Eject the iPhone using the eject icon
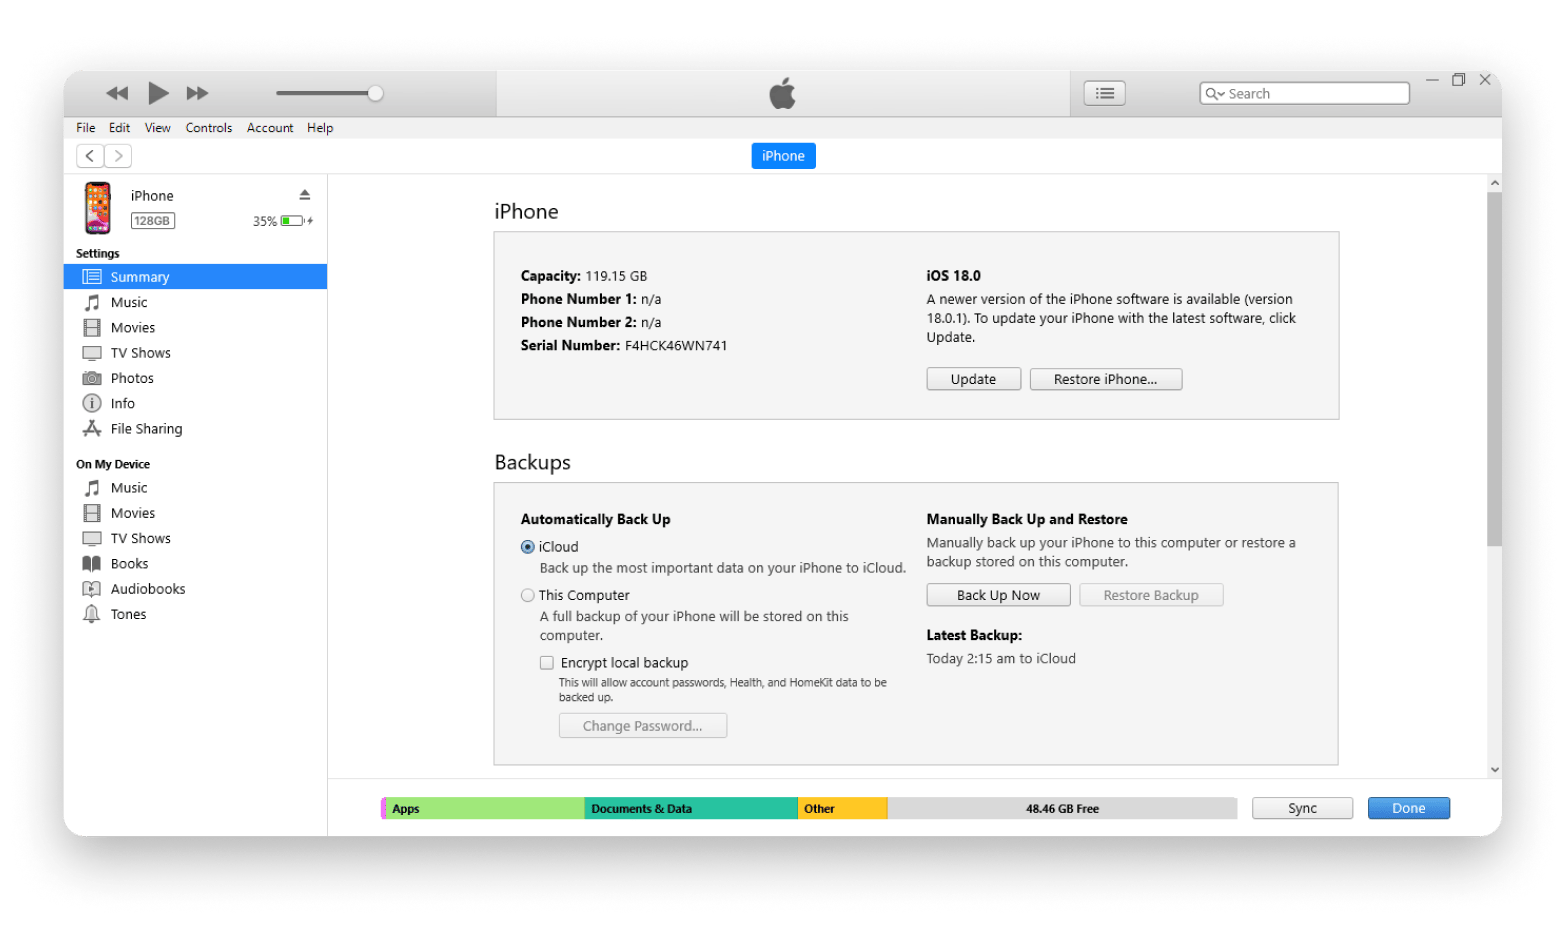 pyautogui.click(x=305, y=195)
